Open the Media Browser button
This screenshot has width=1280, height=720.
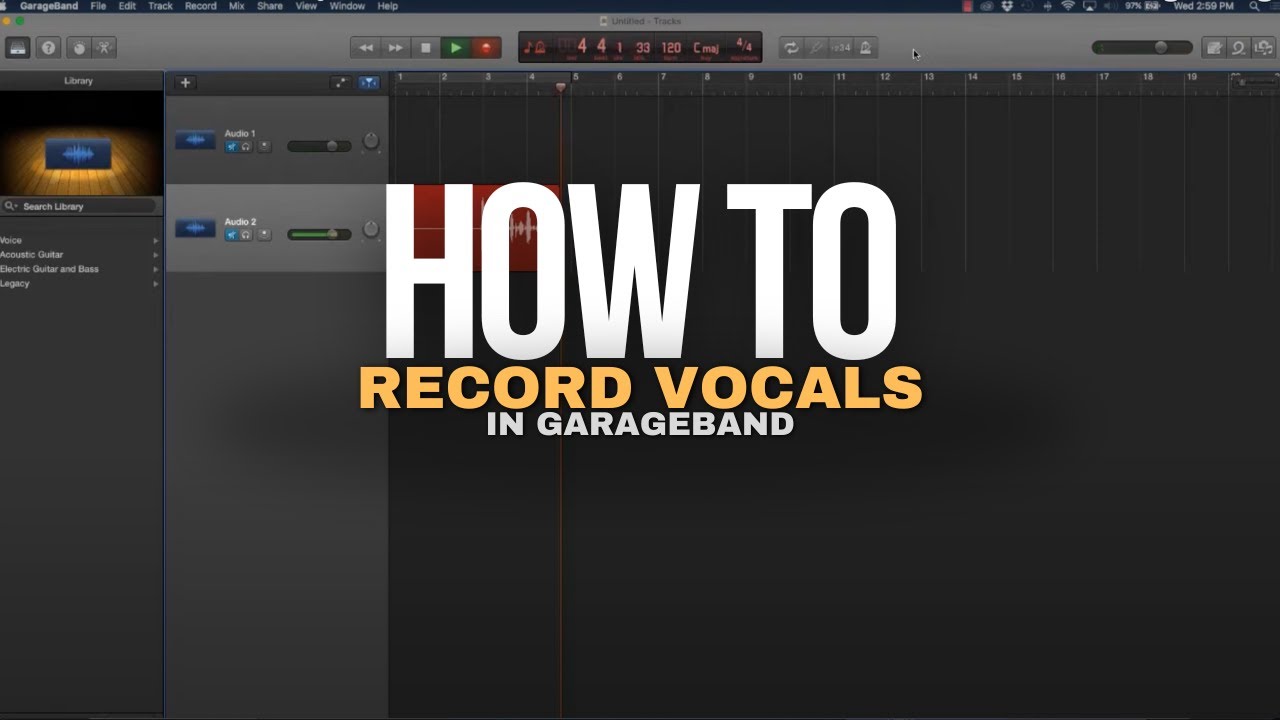click(x=1263, y=47)
